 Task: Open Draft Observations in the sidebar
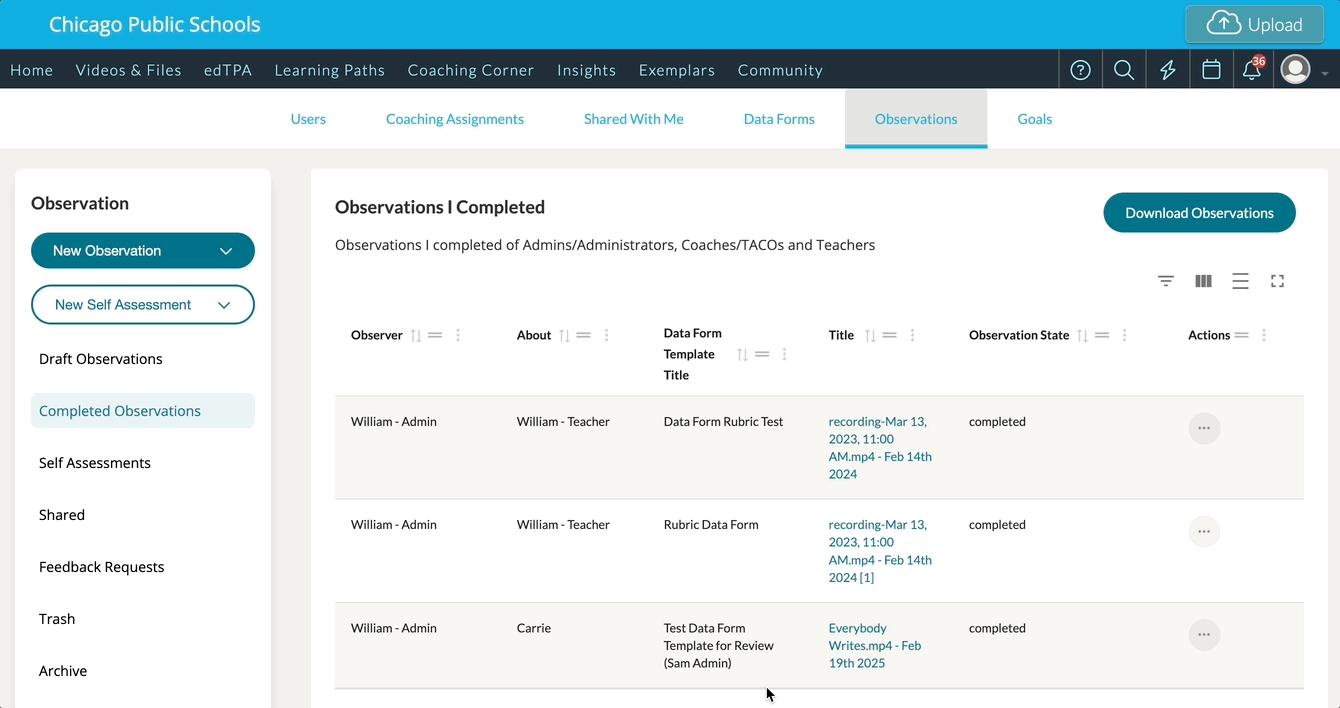pos(101,359)
